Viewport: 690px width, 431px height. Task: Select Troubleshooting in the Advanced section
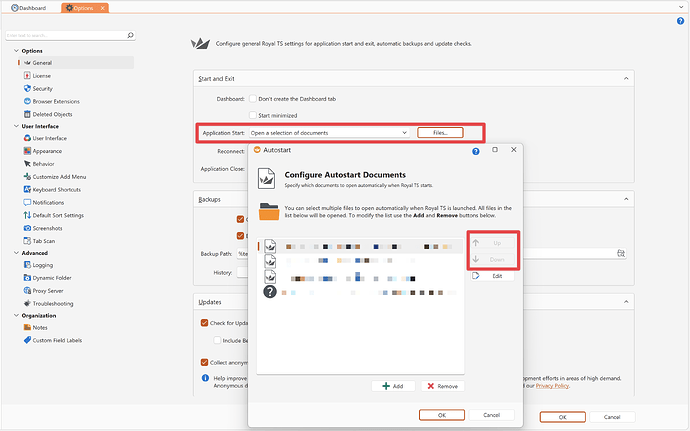click(54, 303)
